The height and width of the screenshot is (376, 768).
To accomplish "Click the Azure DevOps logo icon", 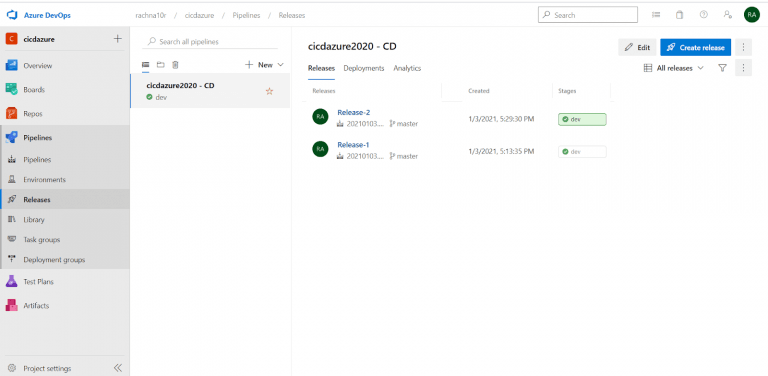I will [x=12, y=15].
